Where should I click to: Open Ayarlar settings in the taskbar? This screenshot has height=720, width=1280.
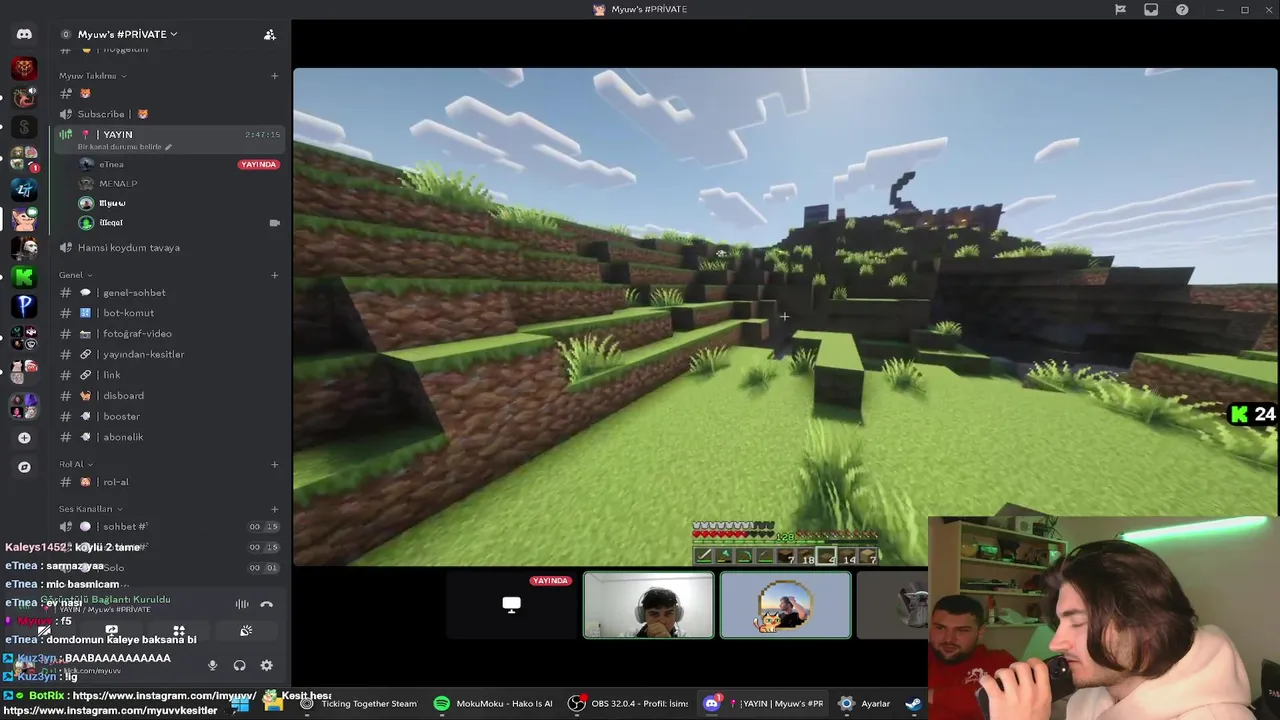tap(866, 703)
